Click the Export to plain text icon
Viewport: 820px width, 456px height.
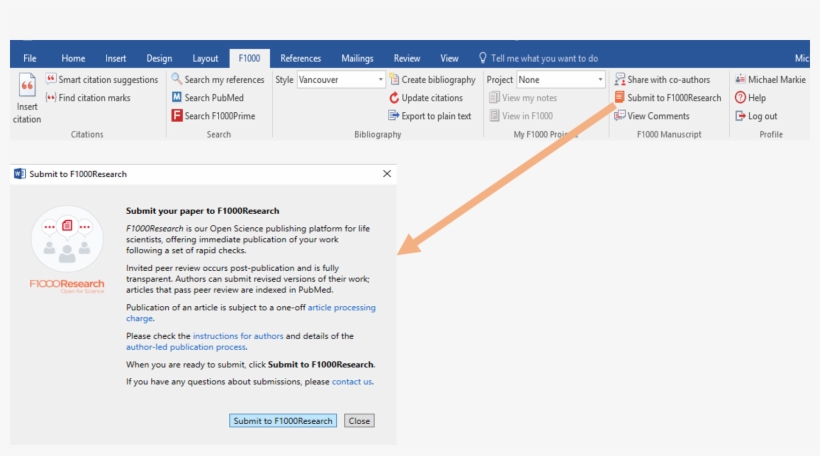(x=394, y=116)
